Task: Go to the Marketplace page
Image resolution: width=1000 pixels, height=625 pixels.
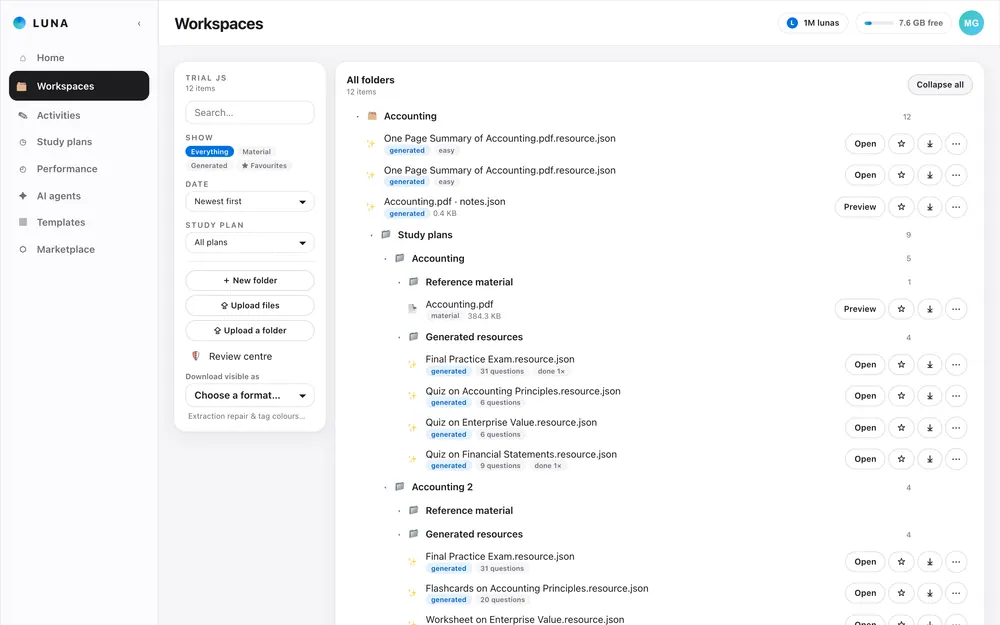Action: click(x=79, y=249)
